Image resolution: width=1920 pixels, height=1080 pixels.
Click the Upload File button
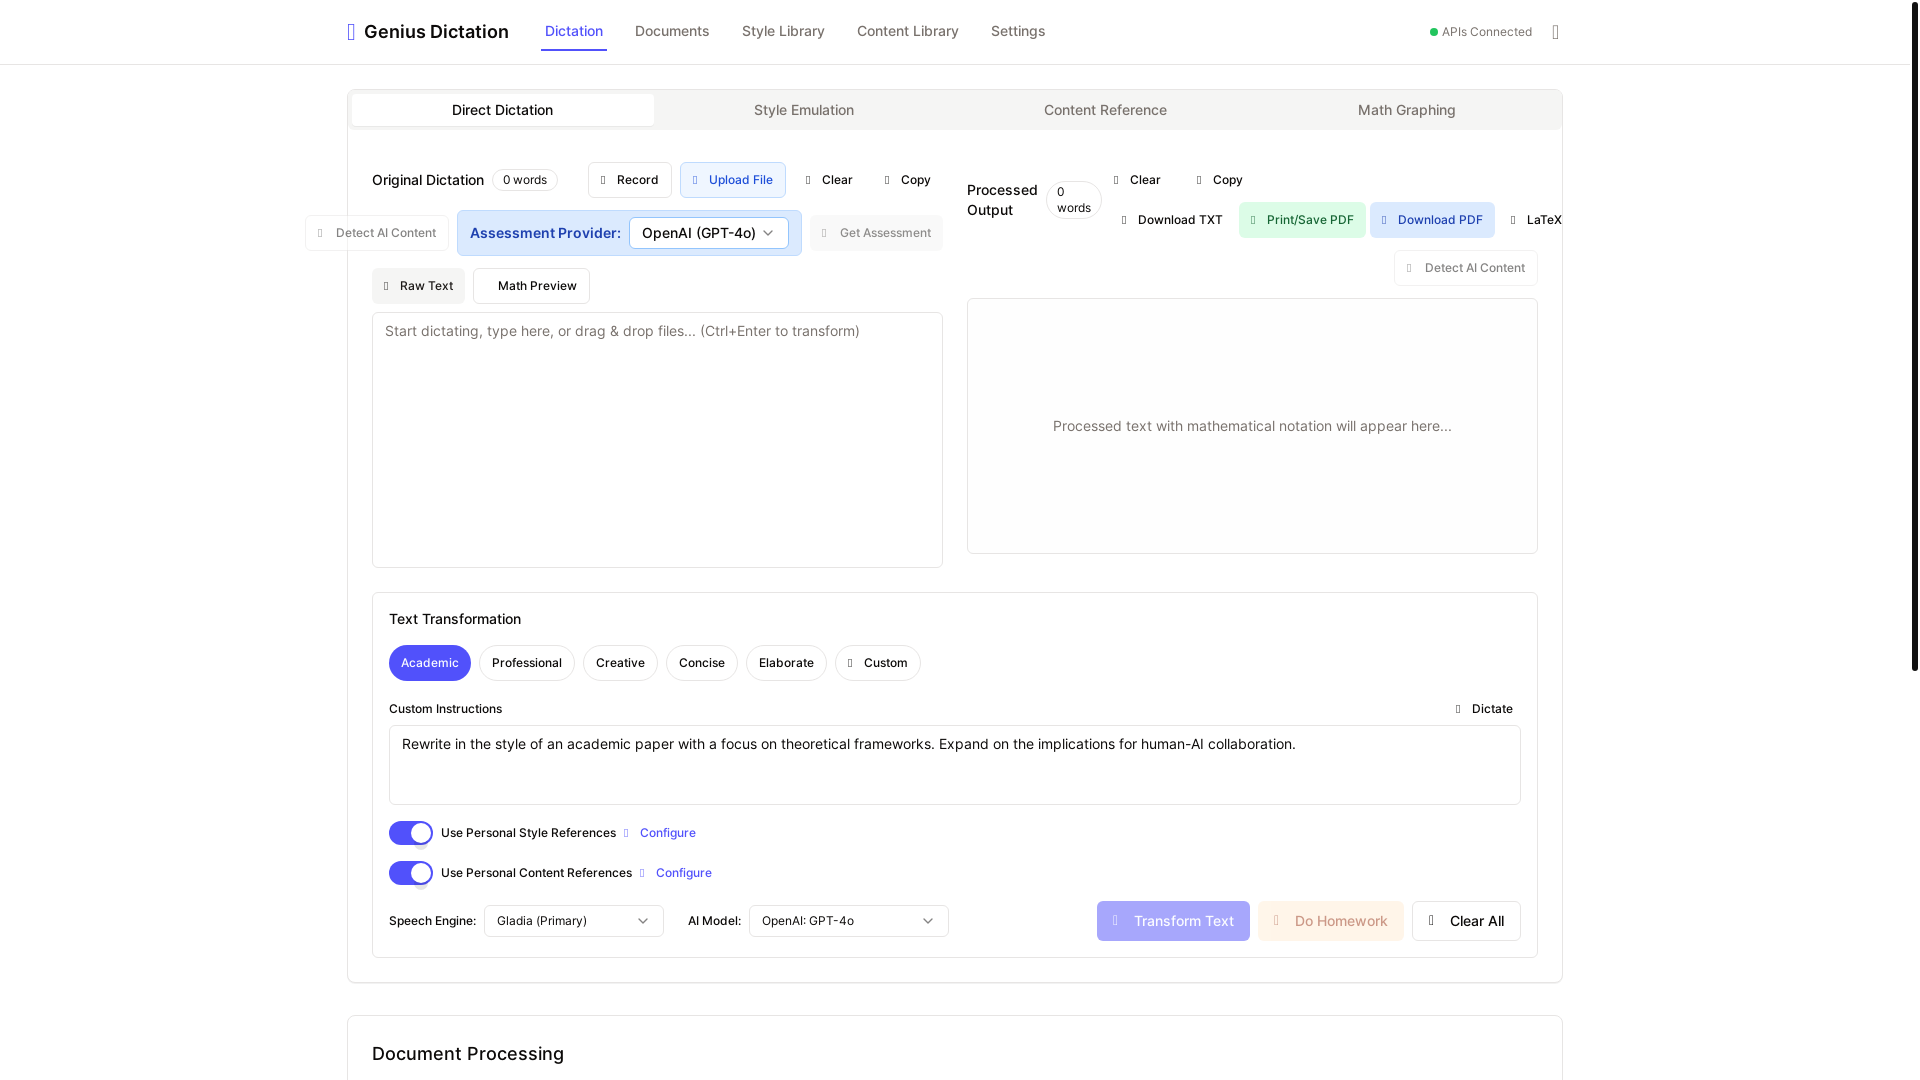[733, 180]
